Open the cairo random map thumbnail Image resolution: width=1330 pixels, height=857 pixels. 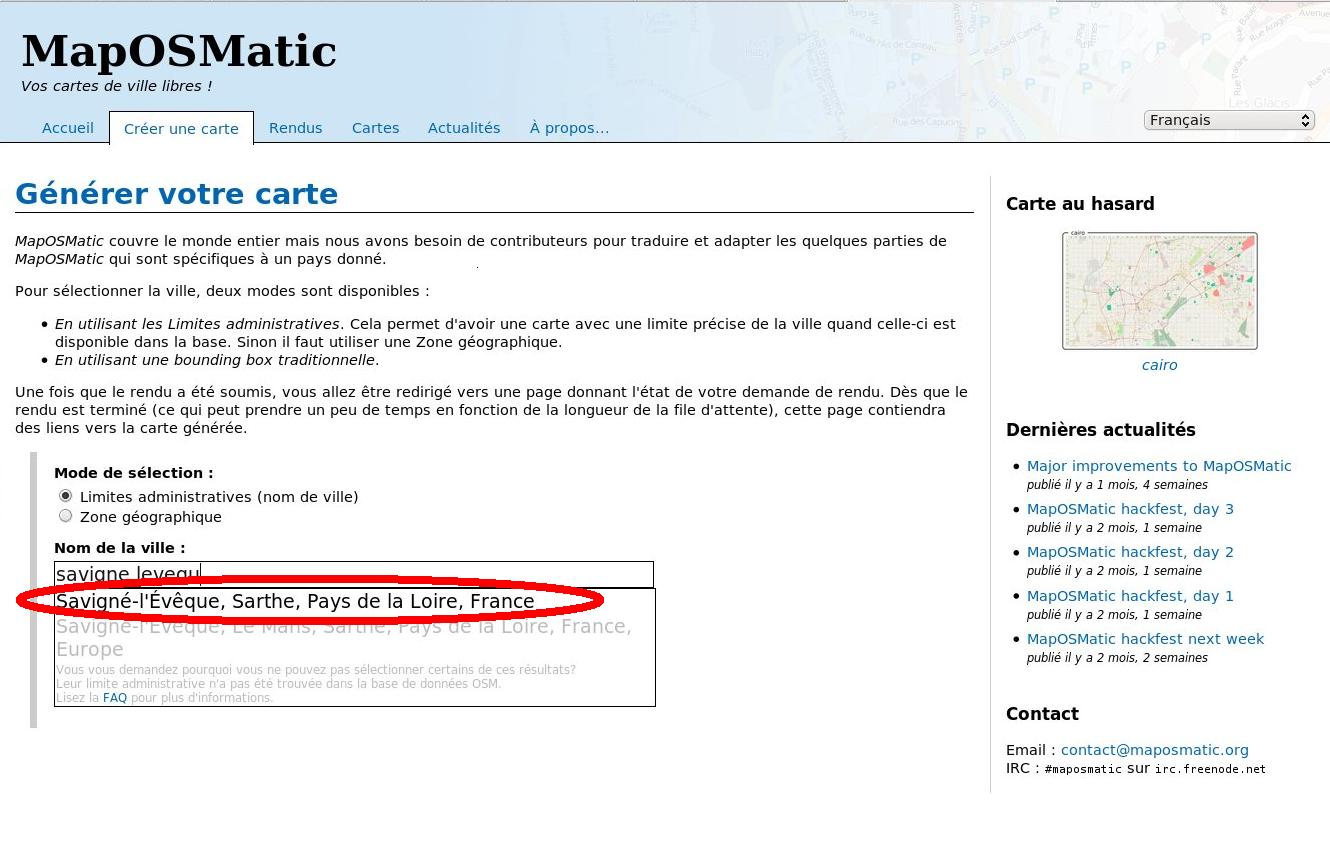[1159, 291]
